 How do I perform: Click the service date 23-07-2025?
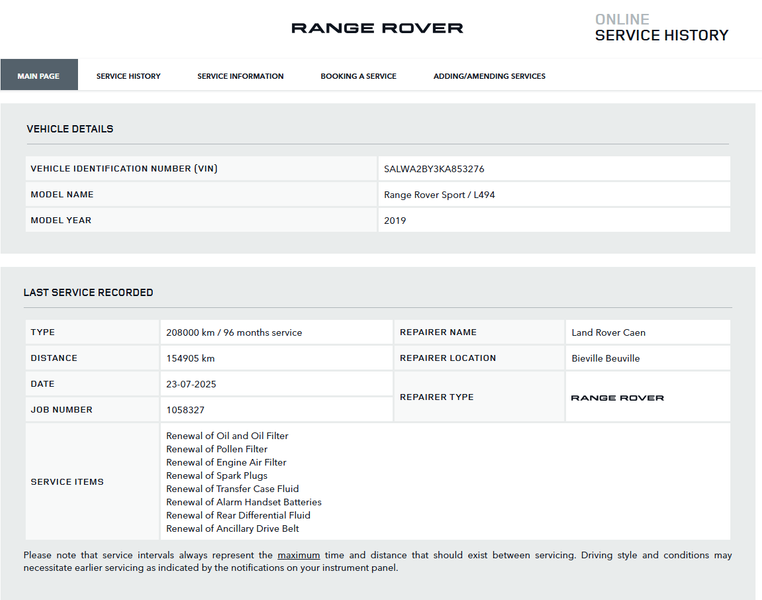[191, 384]
